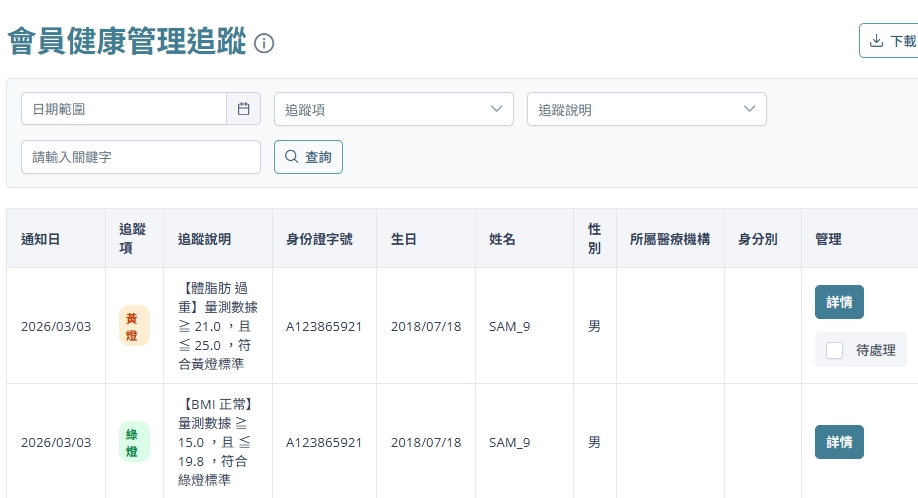918x498 pixels.
Task: Select the 身份證字號 column header
Action: click(319, 239)
